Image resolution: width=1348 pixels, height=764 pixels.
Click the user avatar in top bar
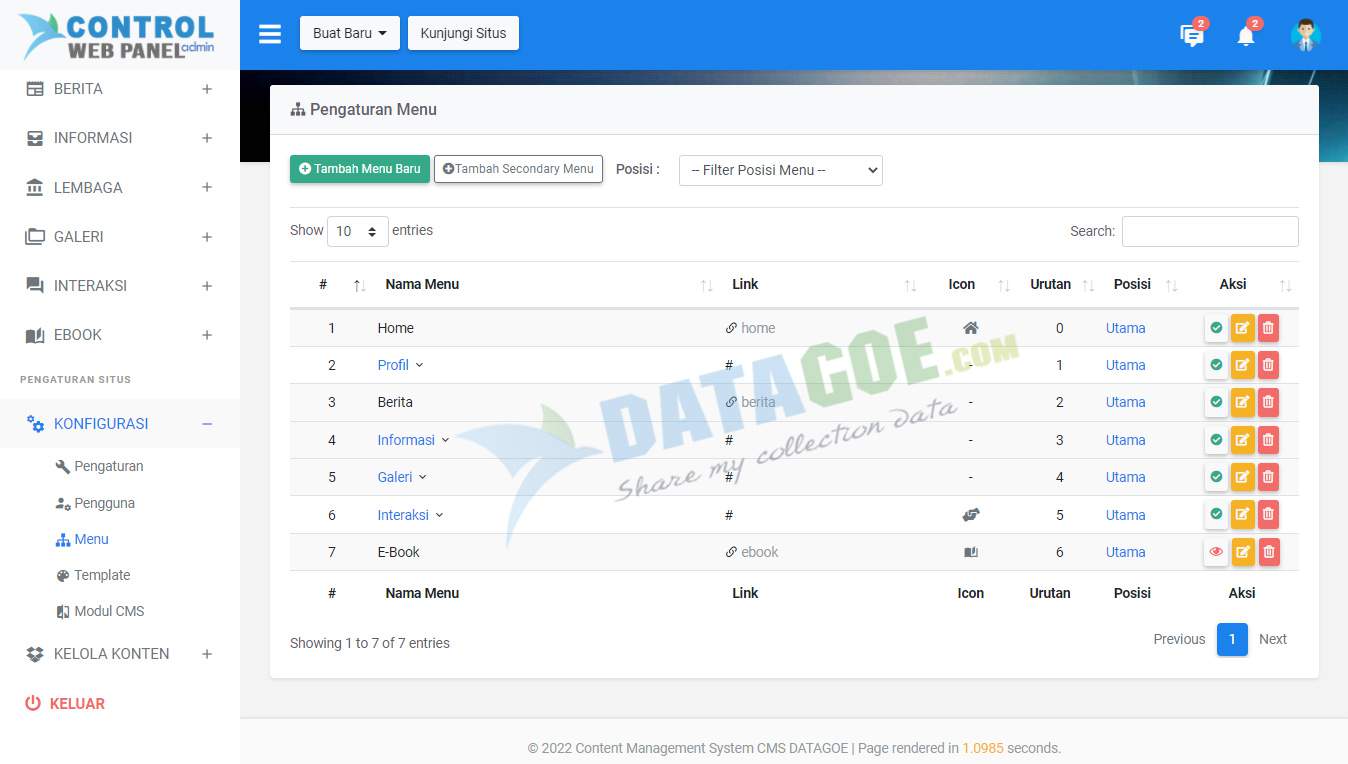1305,35
